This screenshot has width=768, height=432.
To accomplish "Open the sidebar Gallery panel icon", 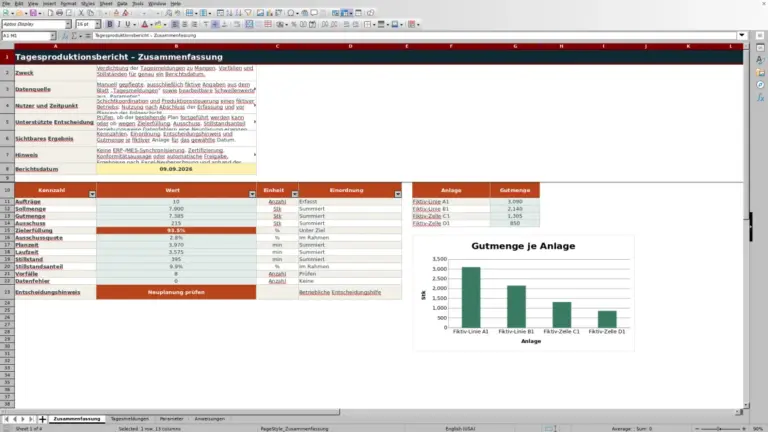I will pos(760,72).
